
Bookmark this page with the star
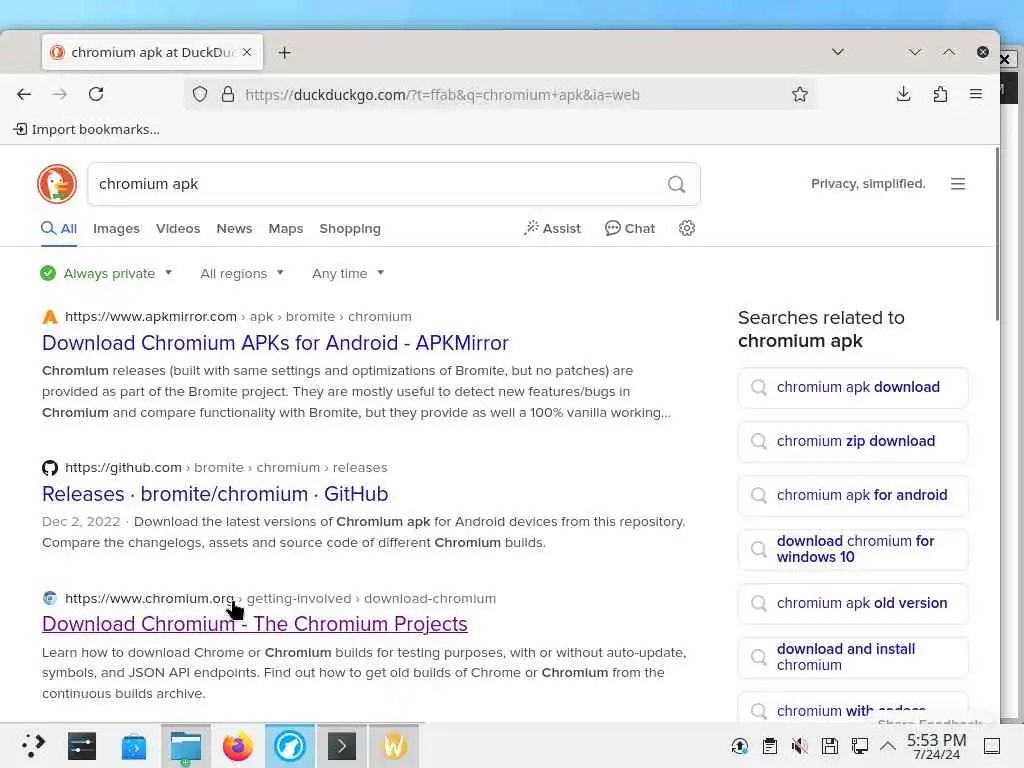800,95
